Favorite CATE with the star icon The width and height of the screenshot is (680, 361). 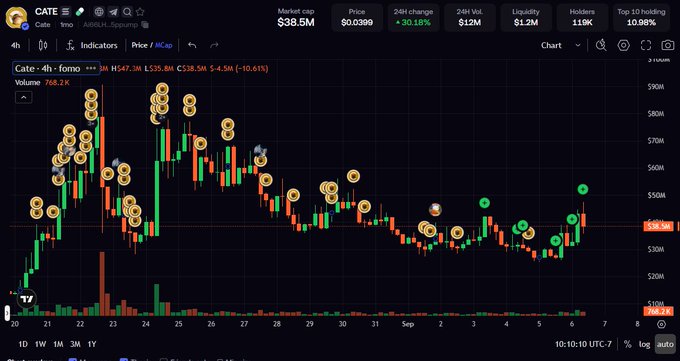coord(140,12)
